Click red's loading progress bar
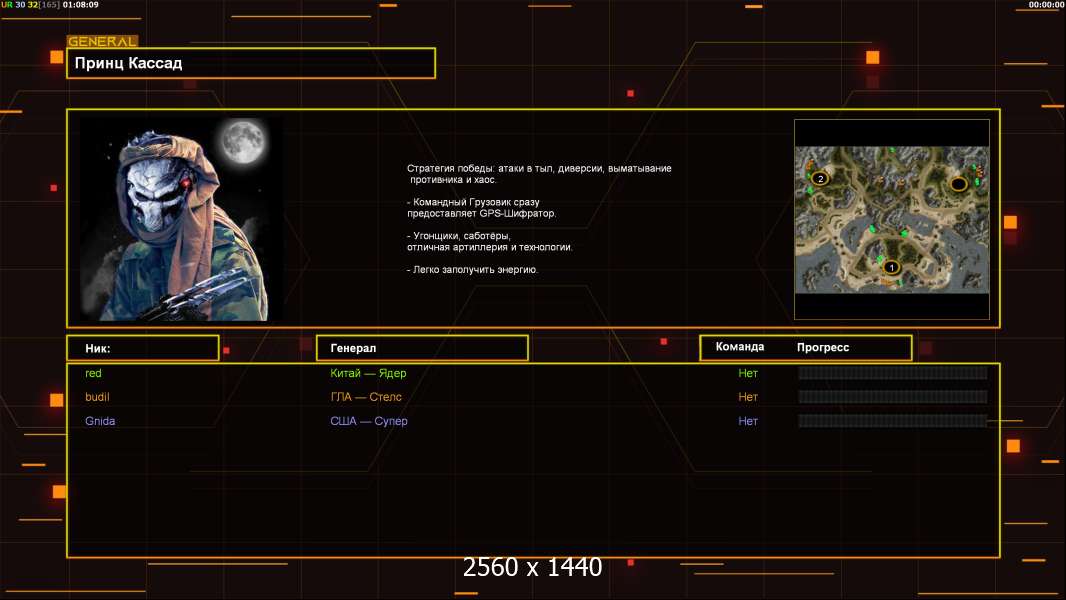This screenshot has height=600, width=1066. 893,372
